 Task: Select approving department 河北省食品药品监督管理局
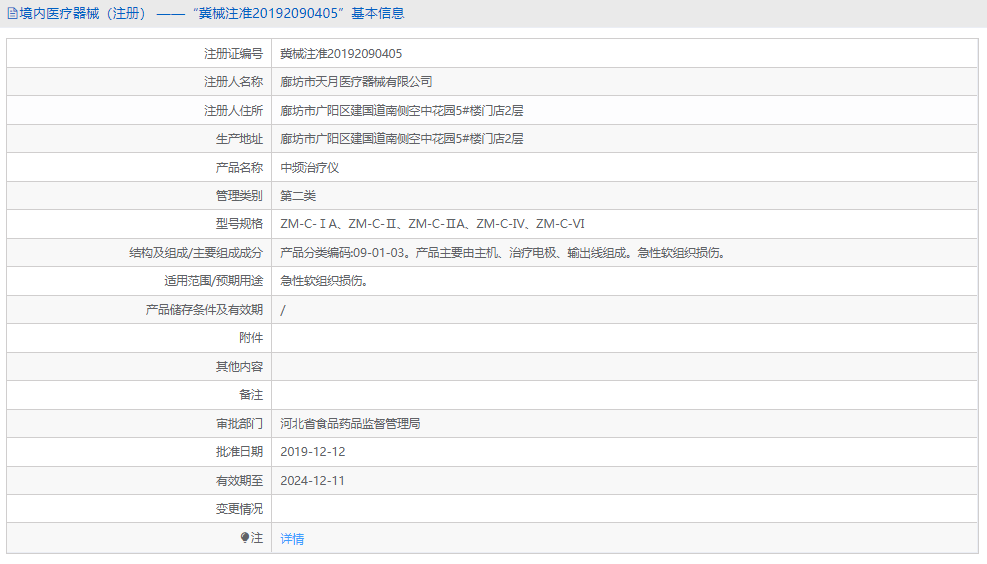350,424
